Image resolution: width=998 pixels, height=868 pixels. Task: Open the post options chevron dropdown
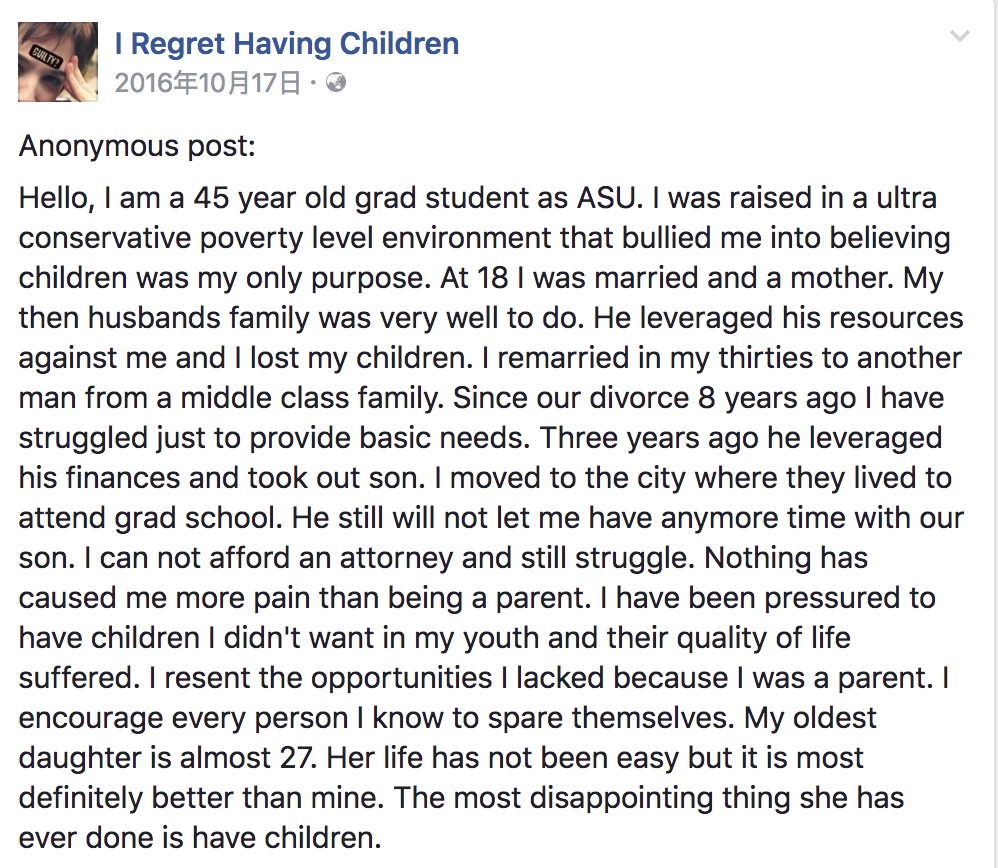960,38
